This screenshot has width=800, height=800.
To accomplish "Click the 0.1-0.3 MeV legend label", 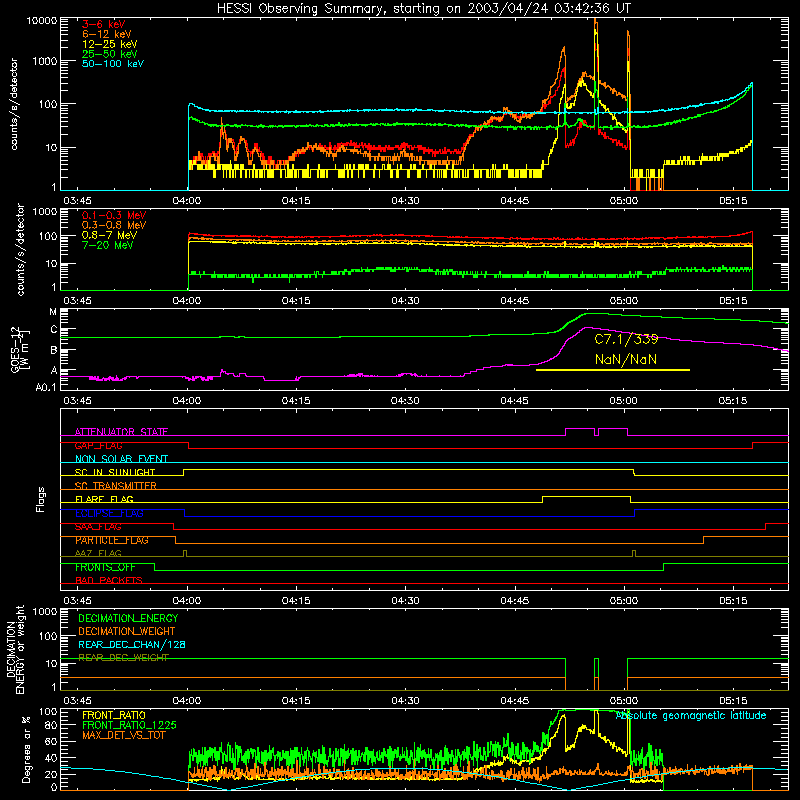I will click(x=114, y=215).
